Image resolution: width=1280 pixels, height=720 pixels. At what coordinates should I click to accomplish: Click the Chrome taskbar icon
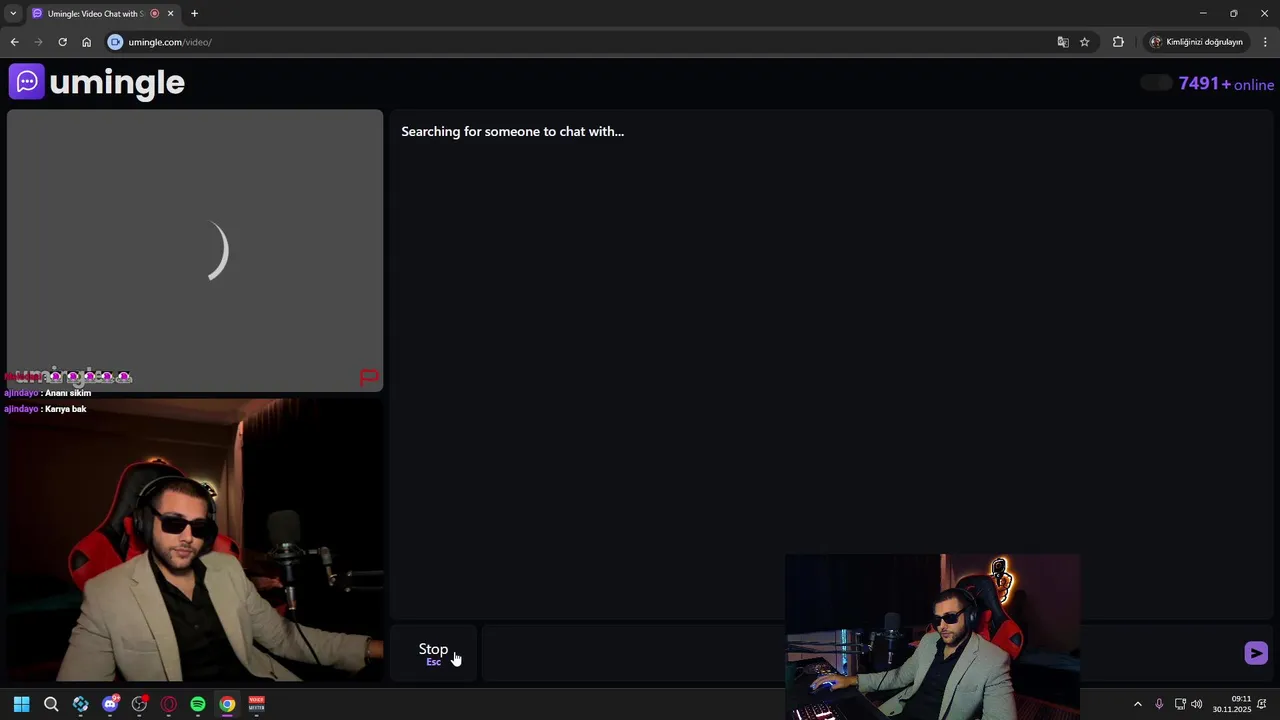tap(227, 704)
